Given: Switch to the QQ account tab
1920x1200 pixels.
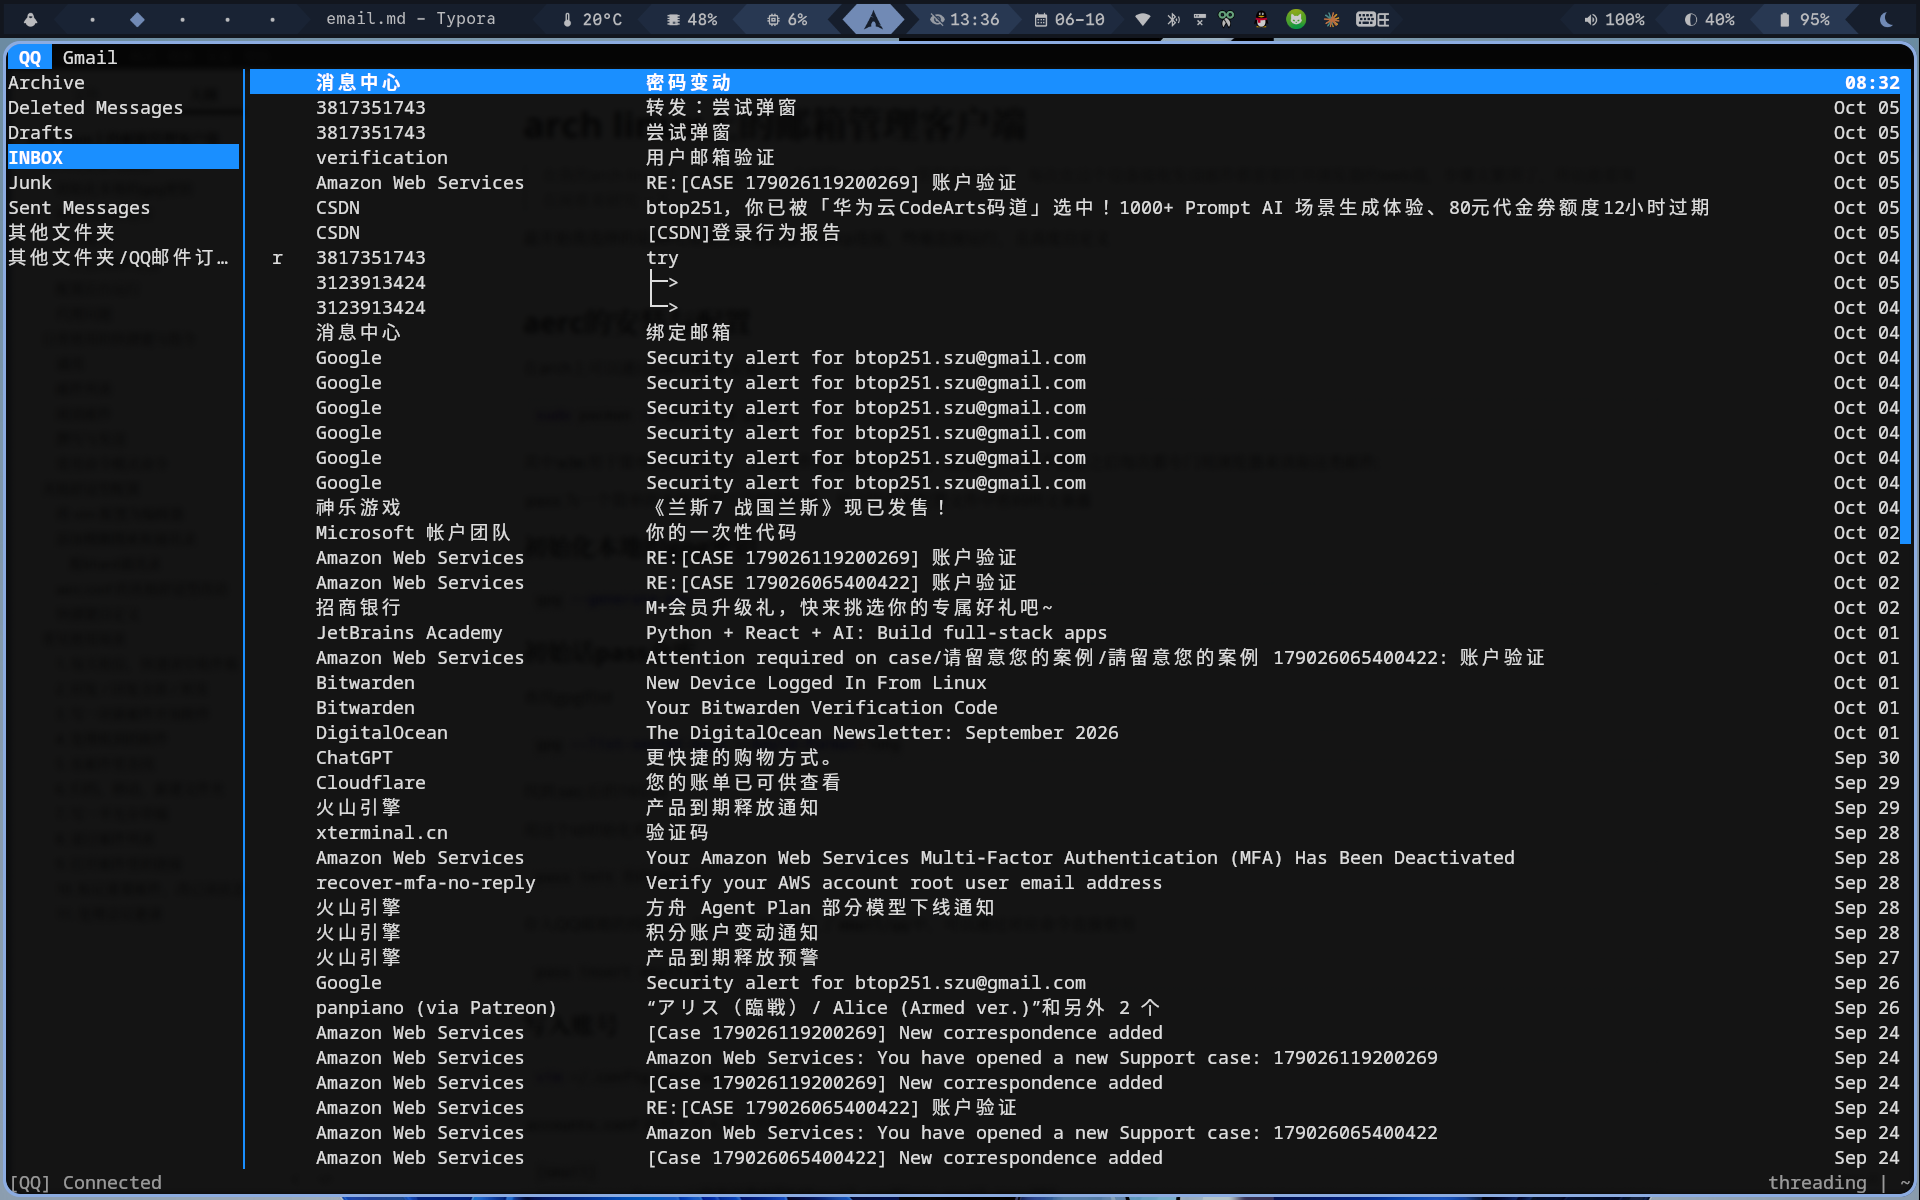Looking at the screenshot, I should [29, 58].
